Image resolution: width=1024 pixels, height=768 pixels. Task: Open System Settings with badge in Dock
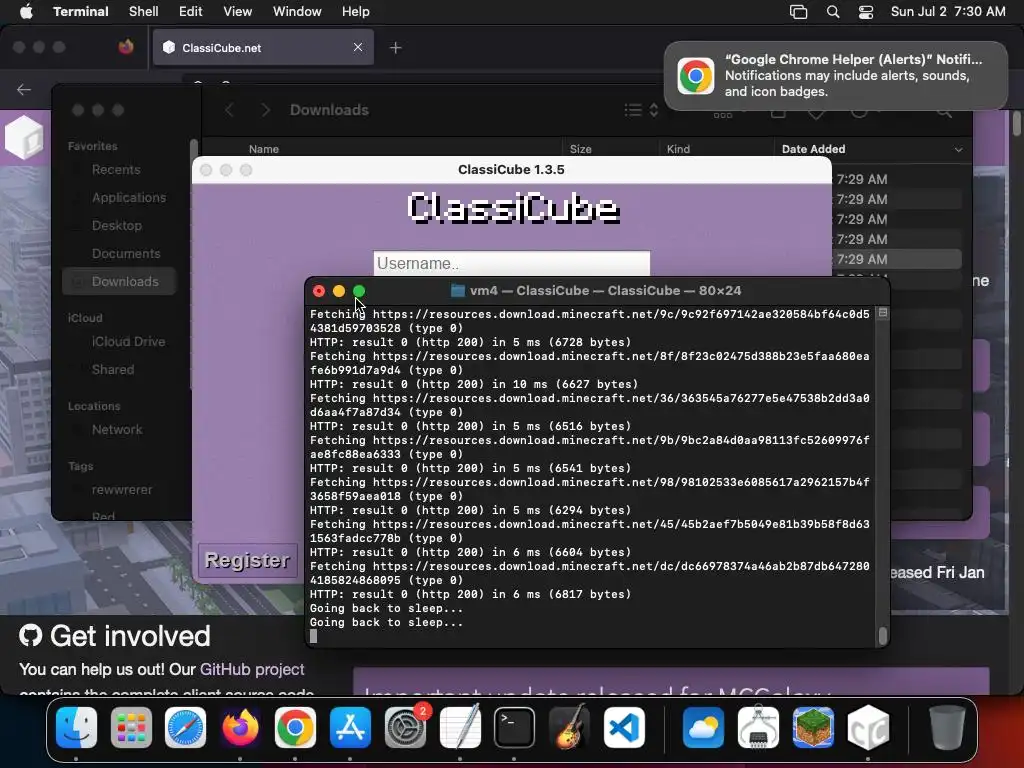(406, 728)
